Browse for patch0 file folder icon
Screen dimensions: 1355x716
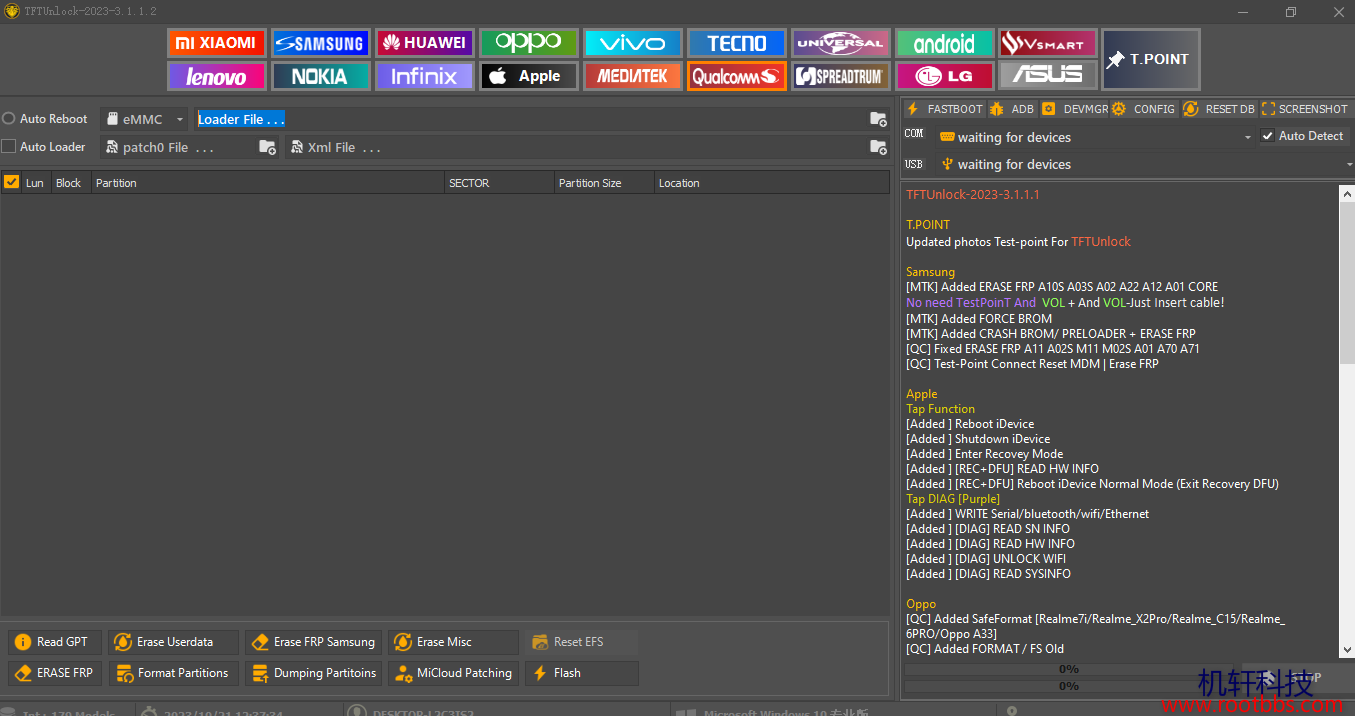(267, 147)
